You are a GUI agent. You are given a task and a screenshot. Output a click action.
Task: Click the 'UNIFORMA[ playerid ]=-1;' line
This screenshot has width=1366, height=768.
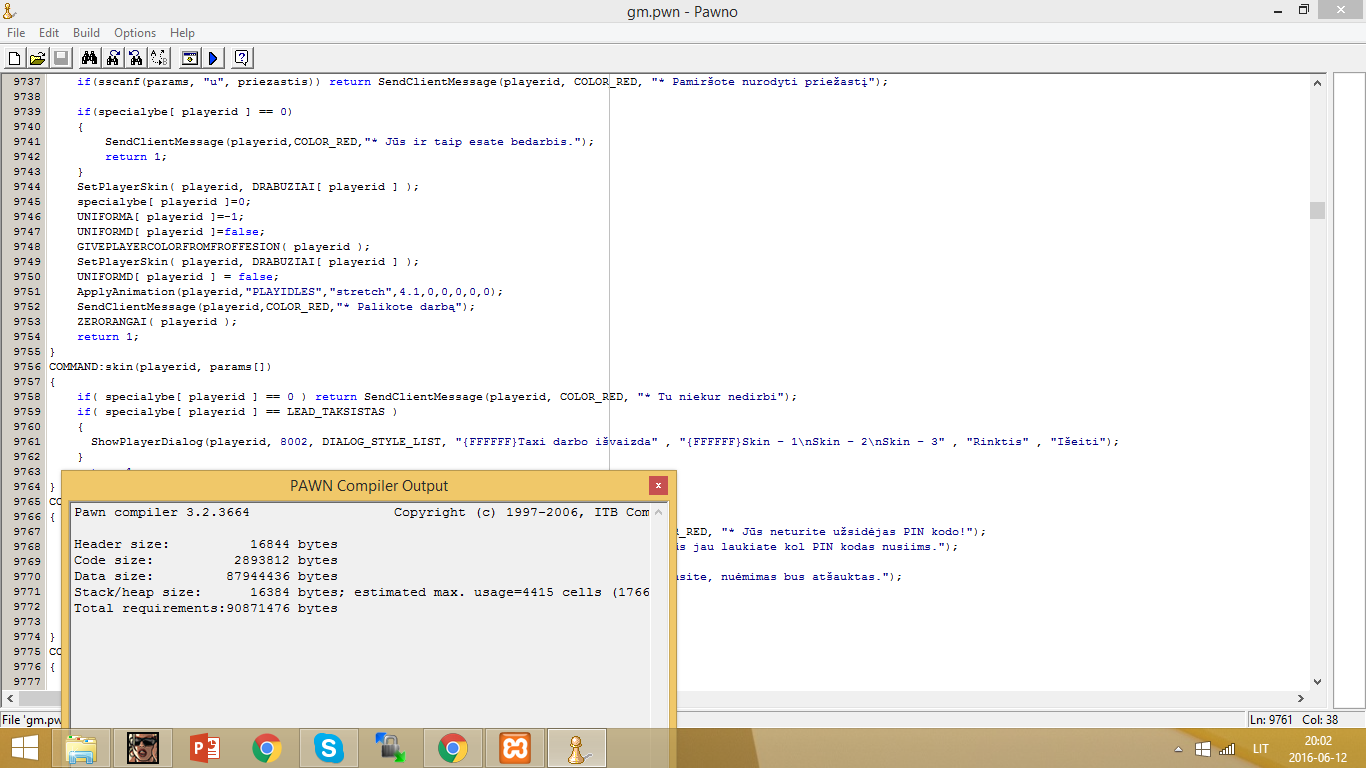click(160, 217)
